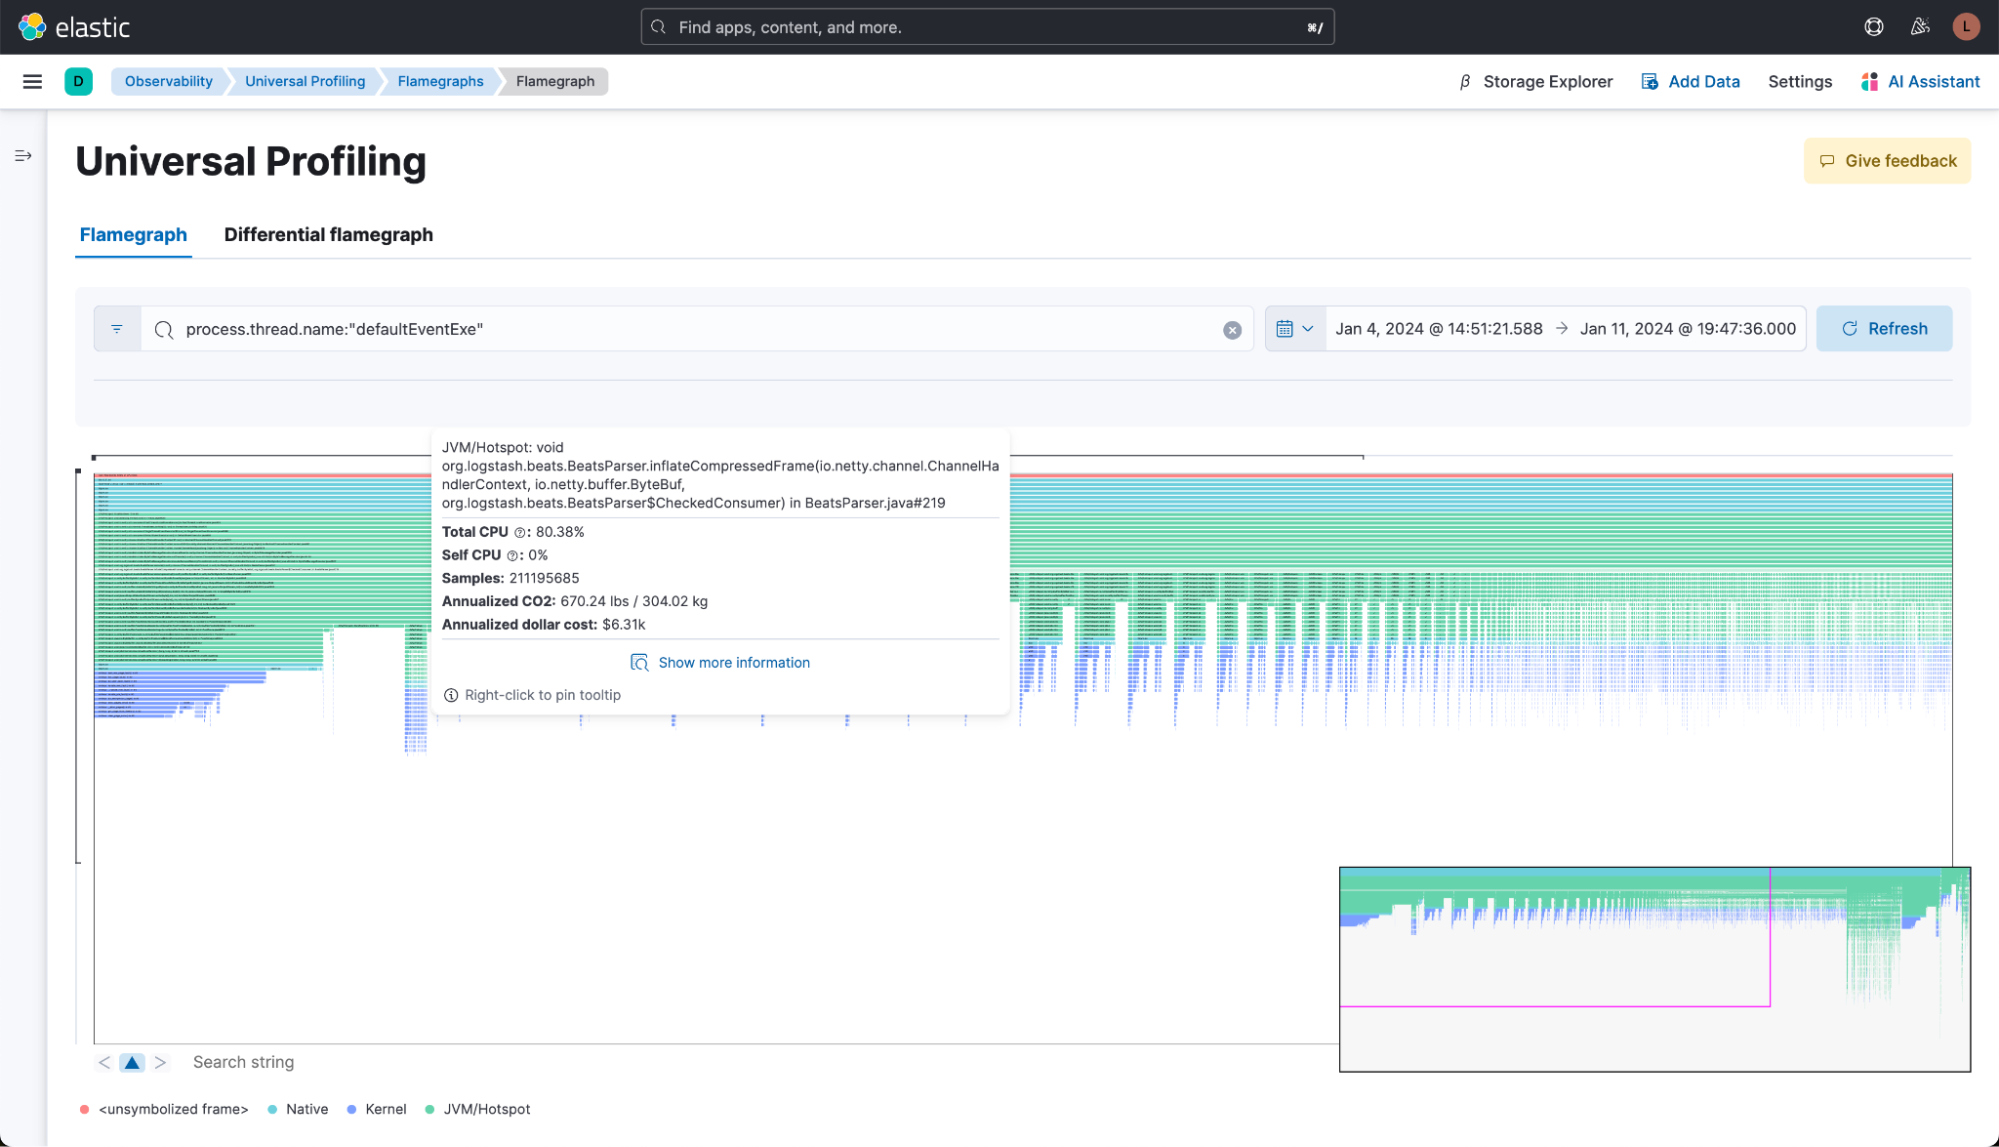Click the flamegraph minimap overview
This screenshot has width=1999, height=1147.
(1654, 969)
